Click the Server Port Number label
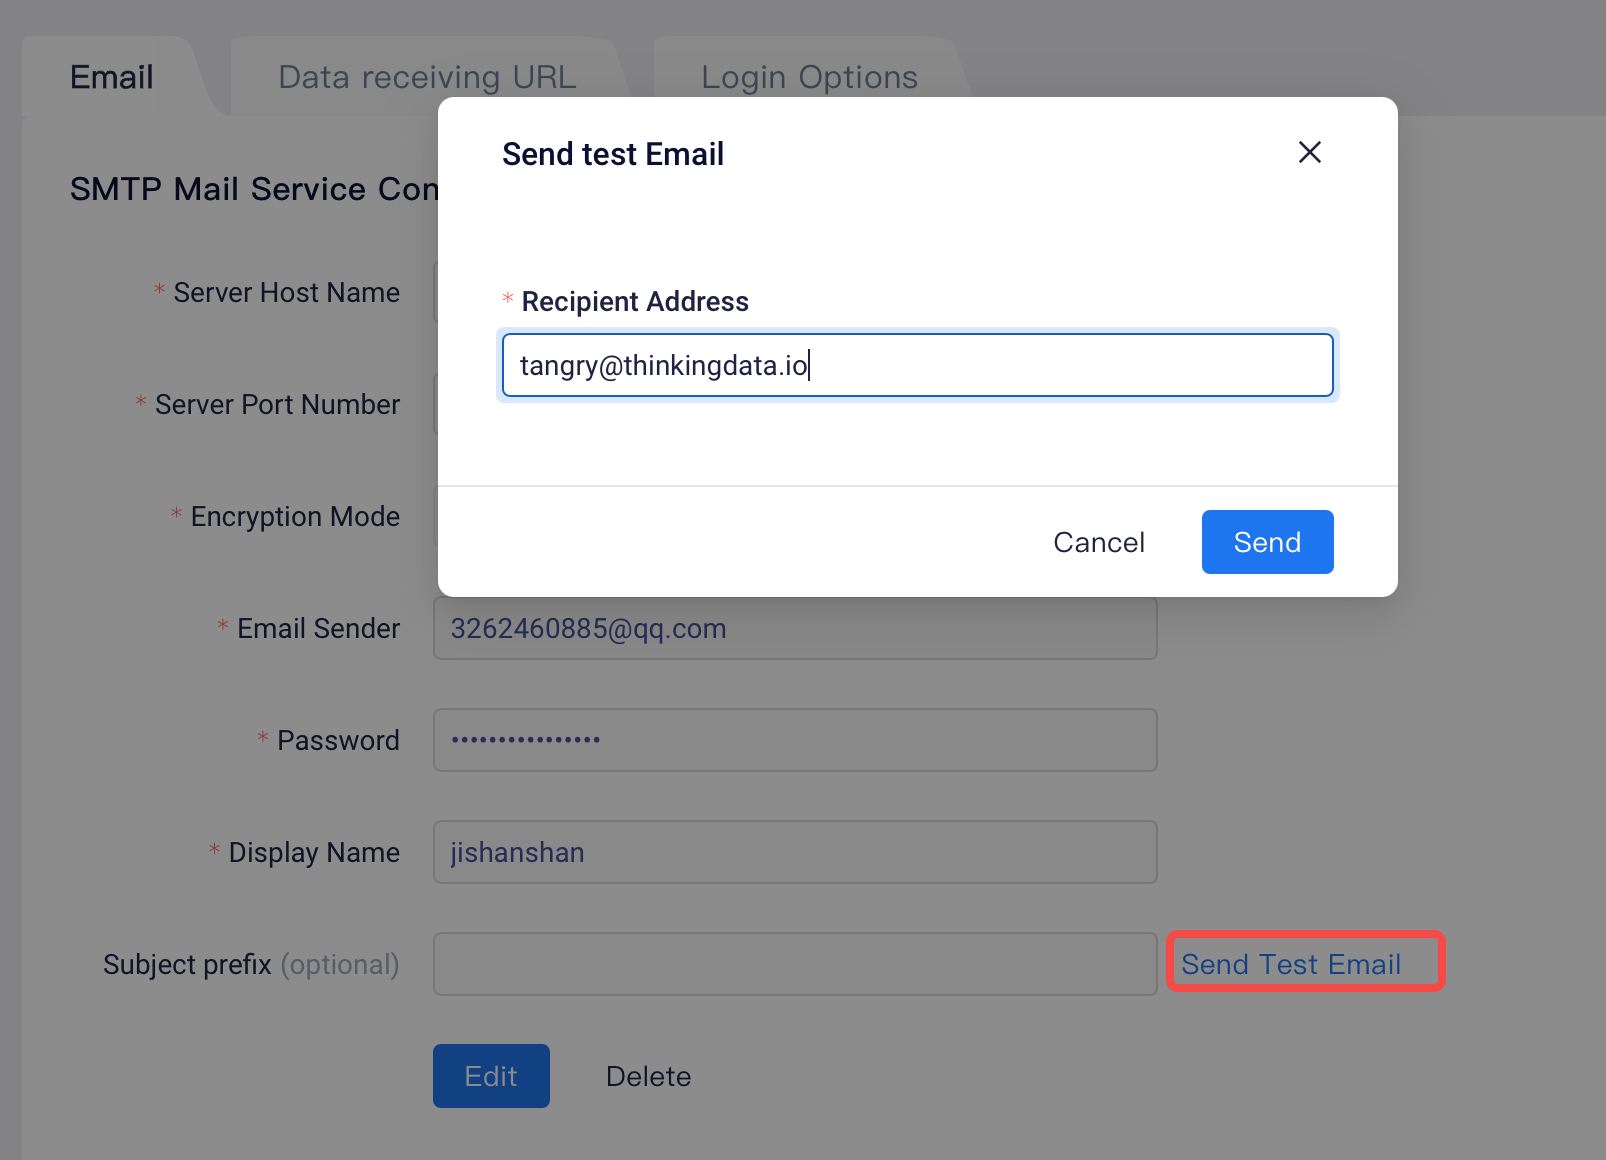The image size is (1606, 1160). coord(277,404)
